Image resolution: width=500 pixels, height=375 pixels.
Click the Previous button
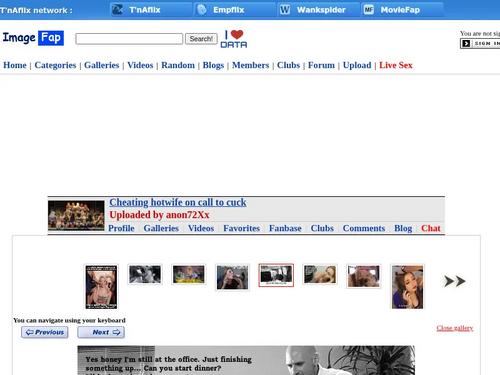(x=45, y=332)
